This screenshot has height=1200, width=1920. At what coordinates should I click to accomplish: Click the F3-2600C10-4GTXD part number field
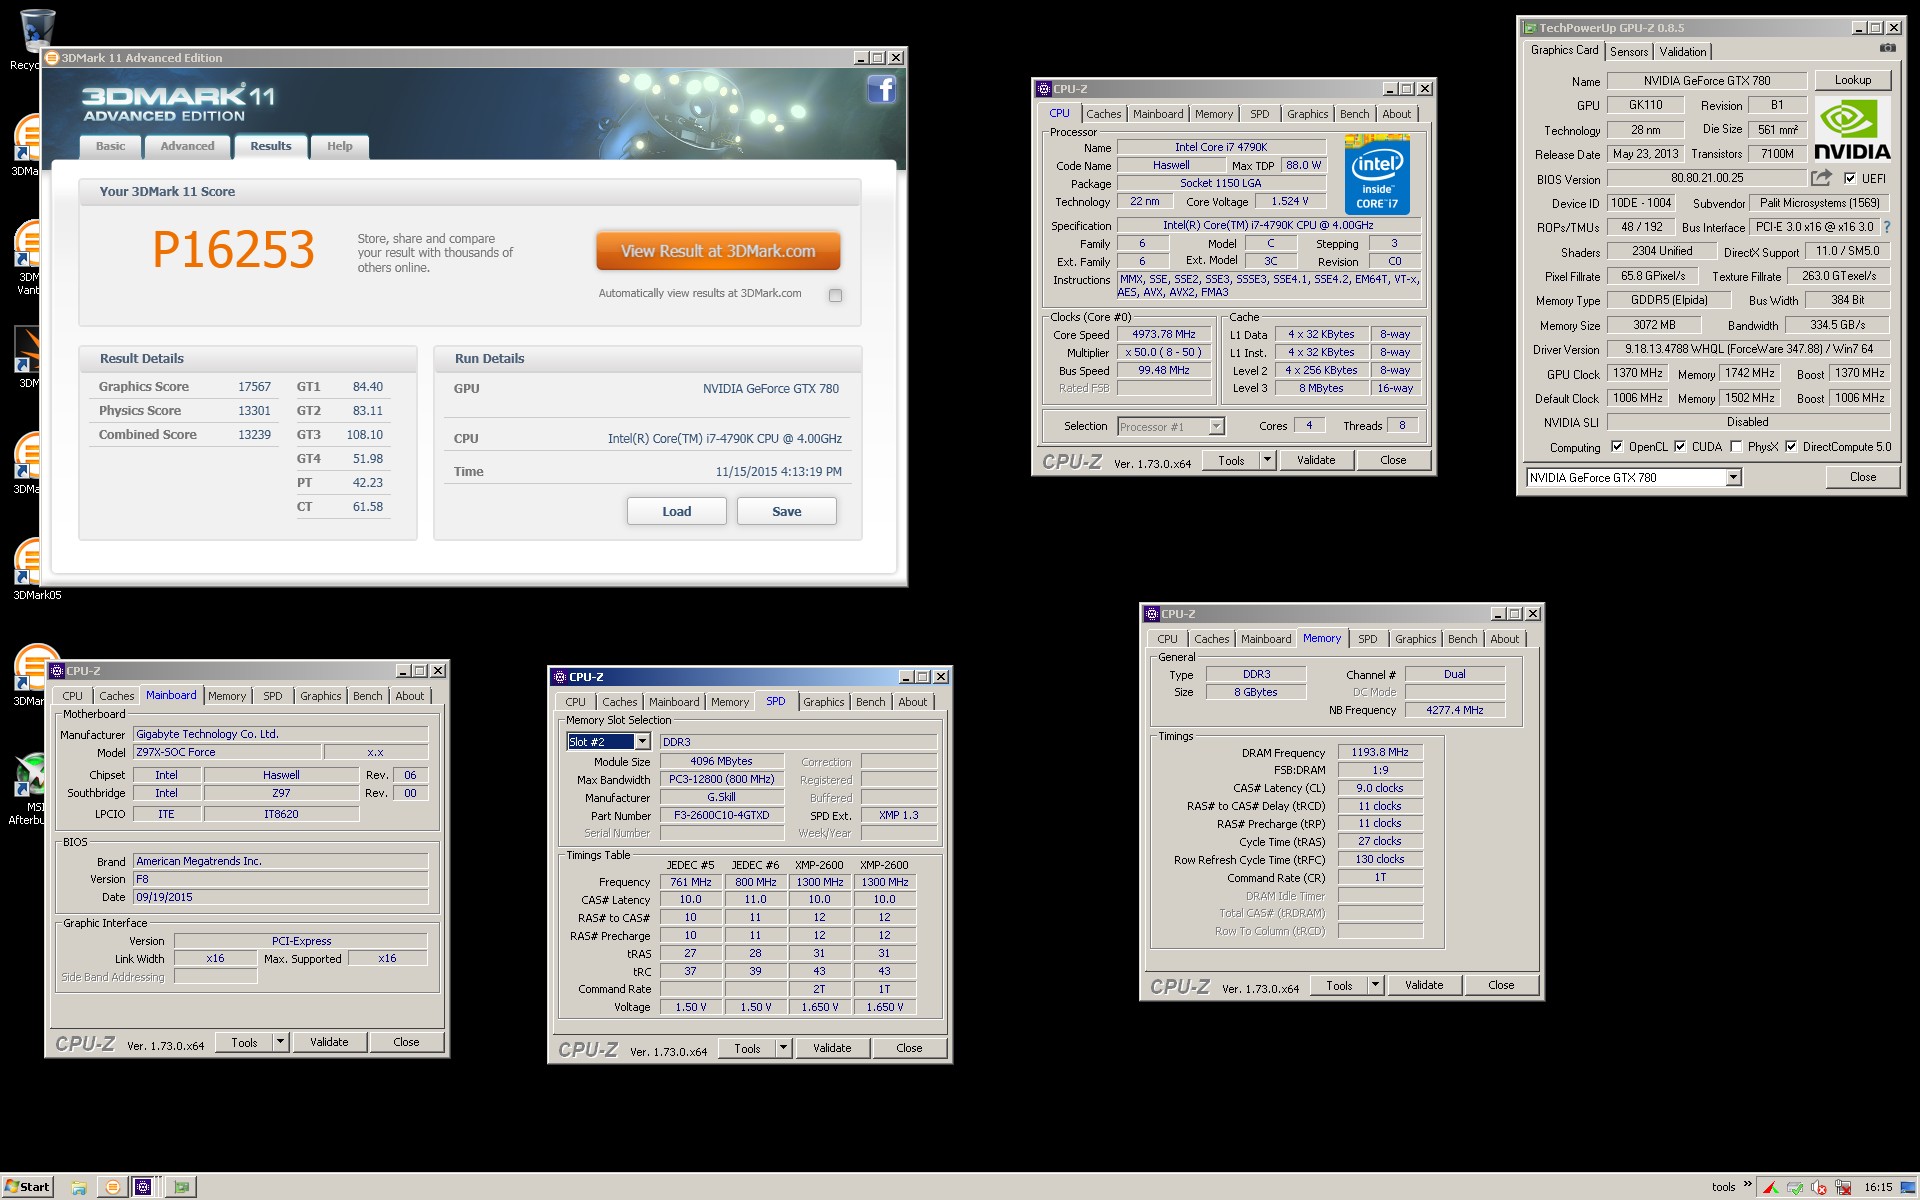pos(722,815)
